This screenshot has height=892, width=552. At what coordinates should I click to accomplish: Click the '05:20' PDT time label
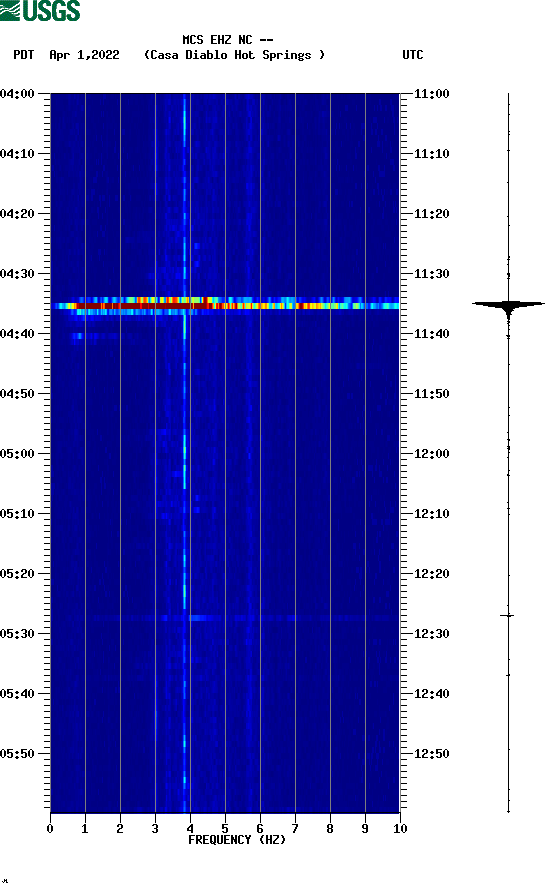click(18, 574)
